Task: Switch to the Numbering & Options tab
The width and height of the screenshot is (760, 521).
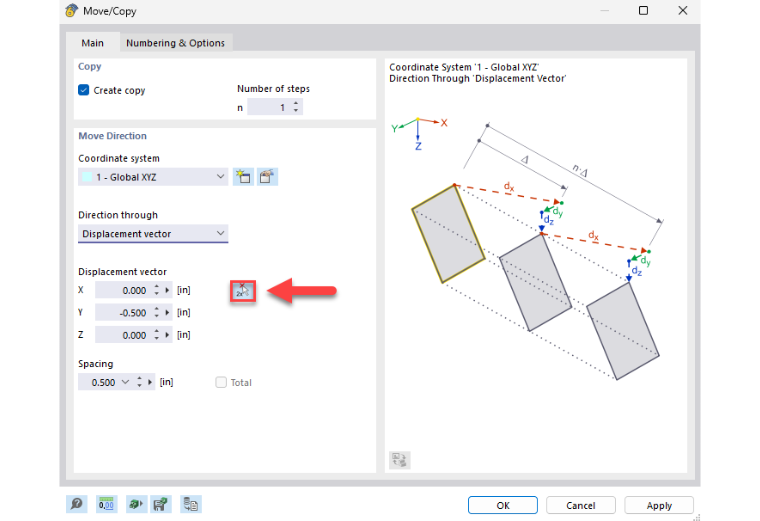Action: click(175, 43)
